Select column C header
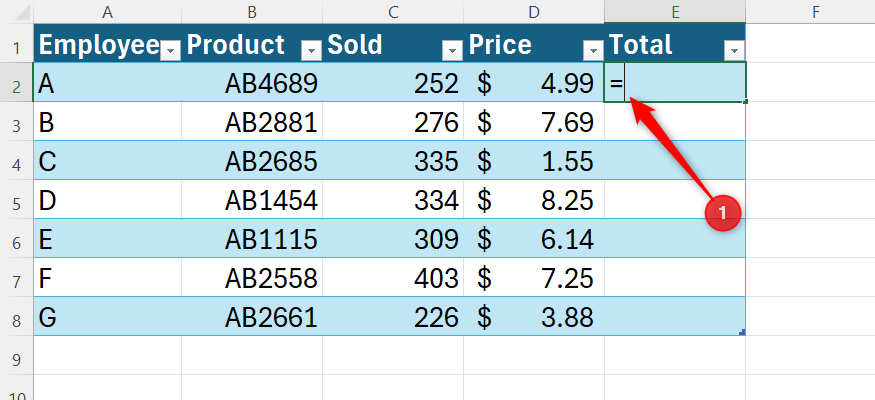 coord(393,12)
